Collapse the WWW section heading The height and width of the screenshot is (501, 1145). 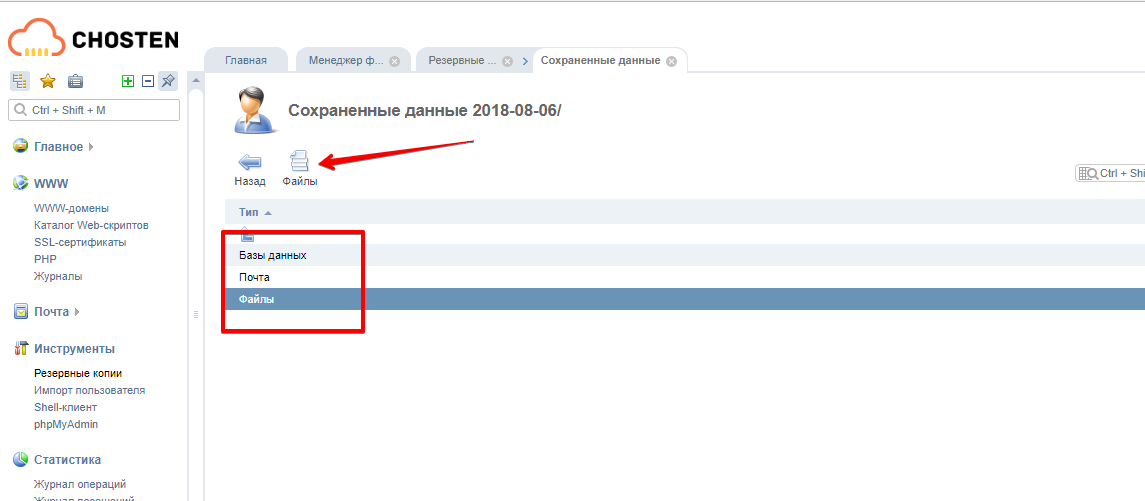(51, 183)
